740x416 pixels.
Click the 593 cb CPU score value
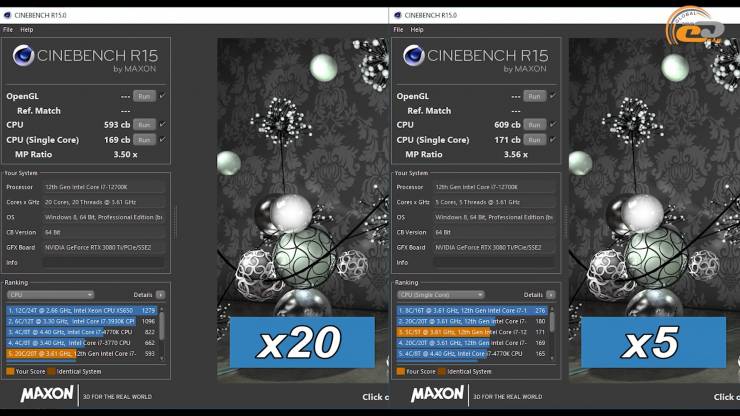[117, 125]
